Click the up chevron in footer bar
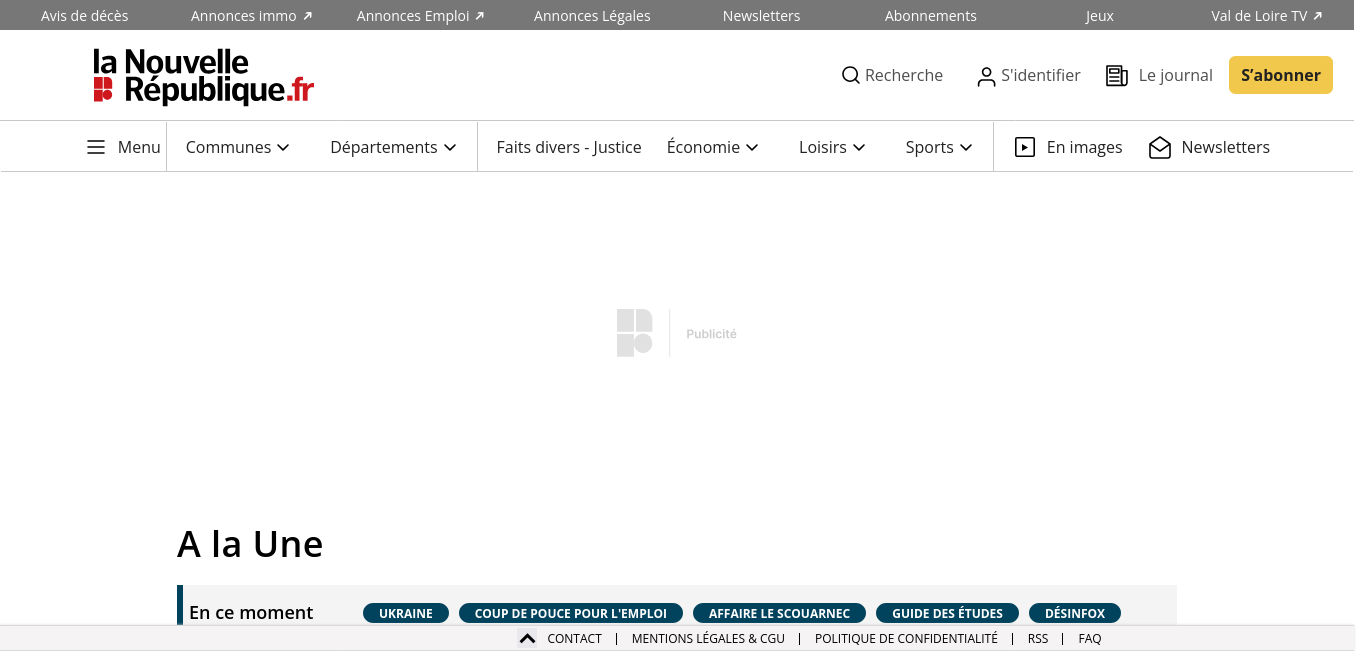The height and width of the screenshot is (651, 1366). (527, 638)
